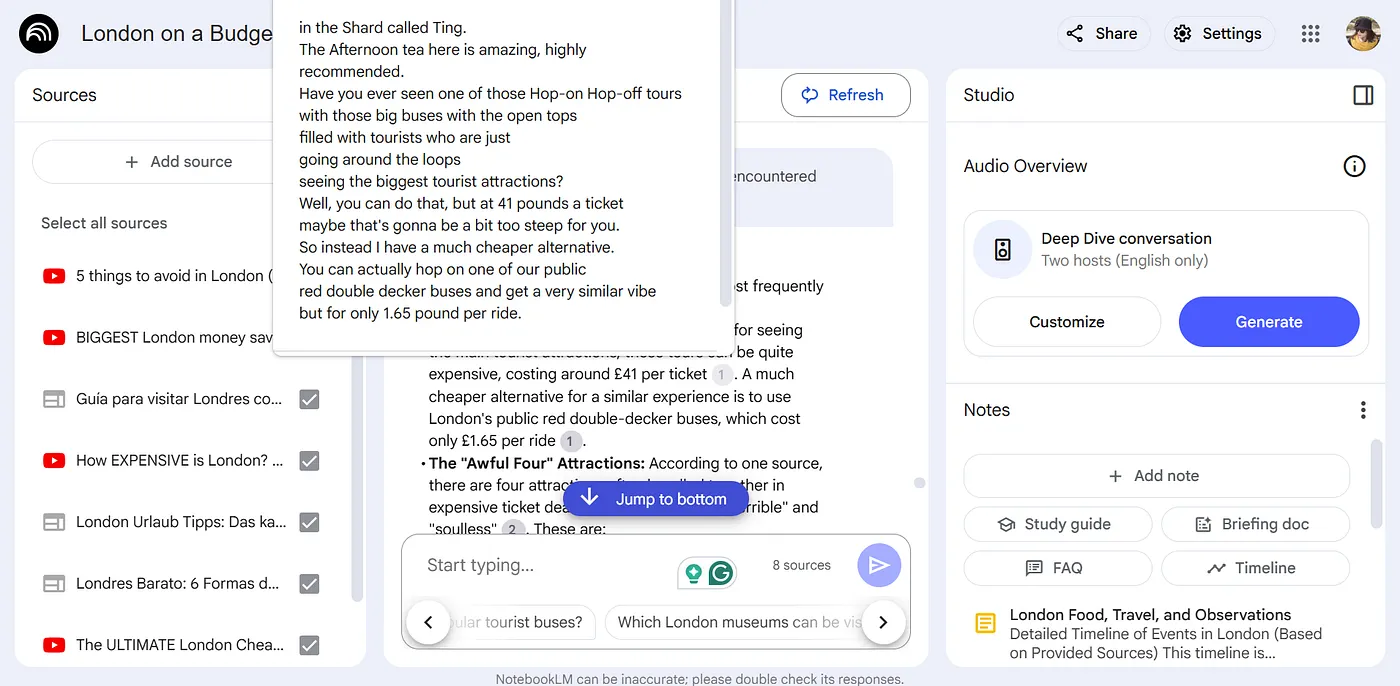Toggle checkbox for Londres Barato: 6 Formas
1400x686 pixels.
click(x=310, y=584)
